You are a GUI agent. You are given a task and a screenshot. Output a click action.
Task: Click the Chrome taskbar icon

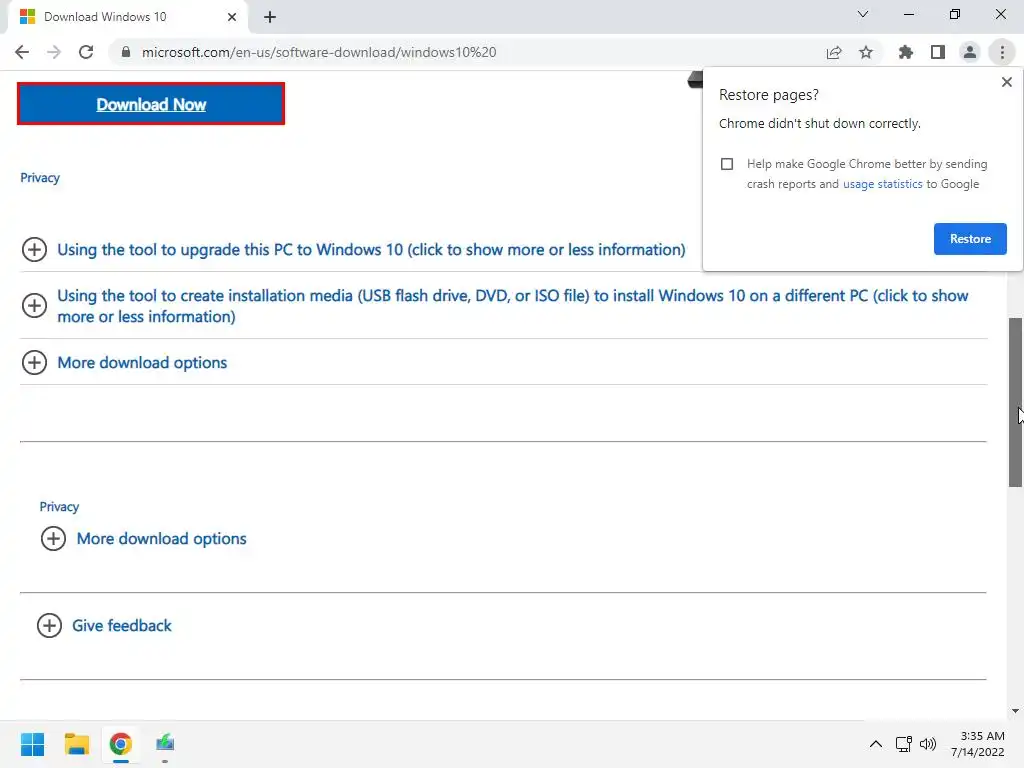click(120, 744)
